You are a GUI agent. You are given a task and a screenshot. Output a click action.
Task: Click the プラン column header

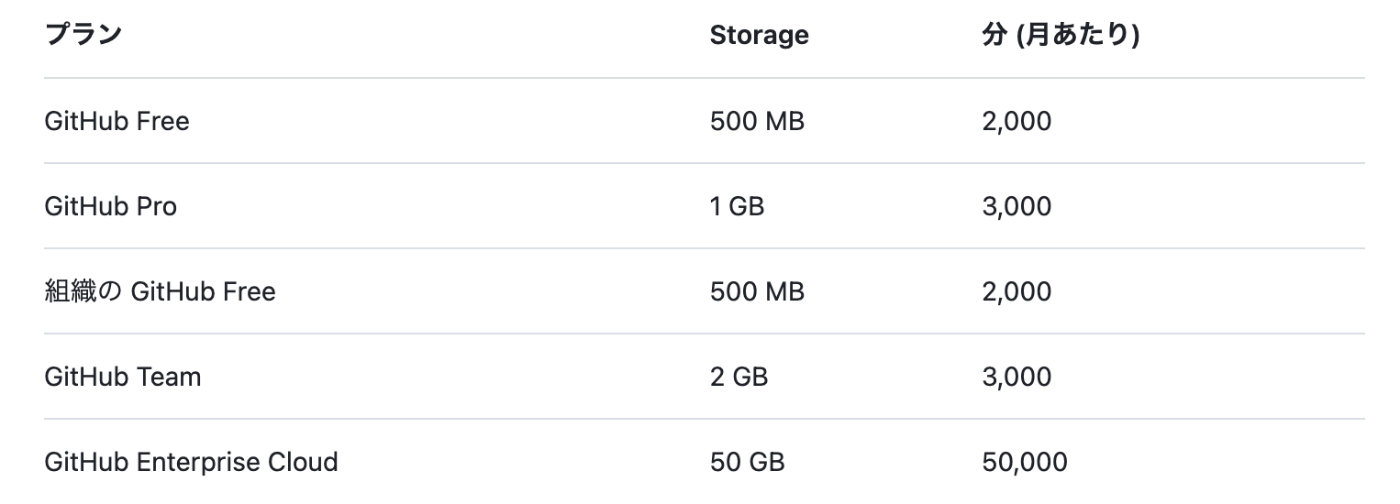pos(83,35)
